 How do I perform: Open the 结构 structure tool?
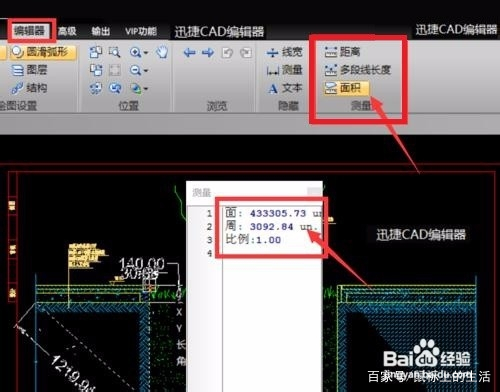coord(29,88)
